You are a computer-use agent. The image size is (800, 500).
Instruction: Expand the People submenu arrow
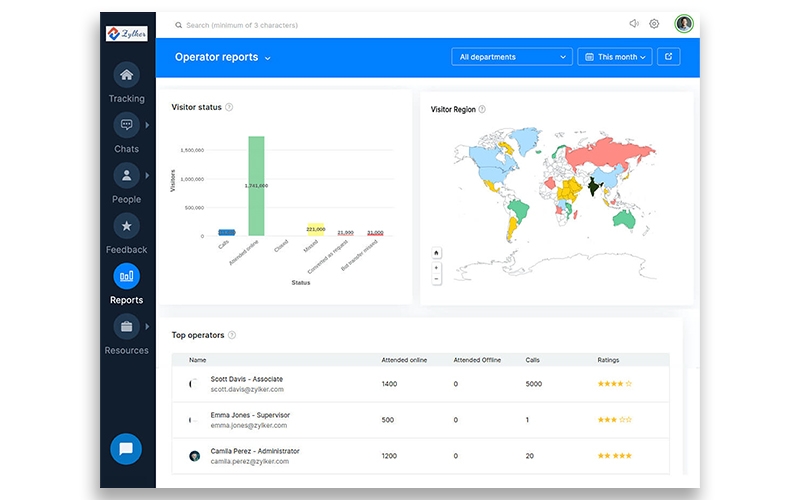(147, 176)
